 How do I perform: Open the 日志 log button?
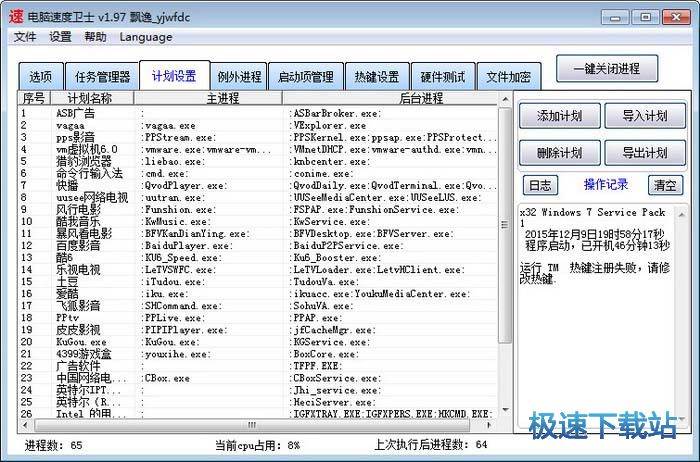[x=540, y=185]
